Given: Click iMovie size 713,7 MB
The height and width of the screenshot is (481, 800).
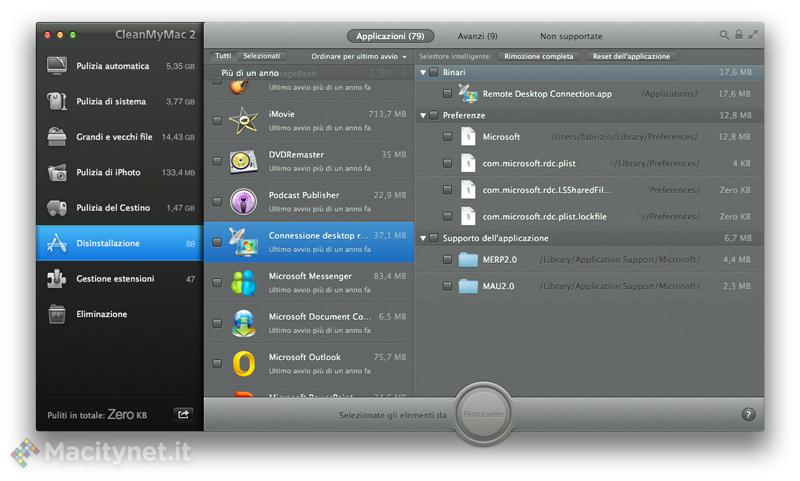Looking at the screenshot, I should click(x=387, y=114).
